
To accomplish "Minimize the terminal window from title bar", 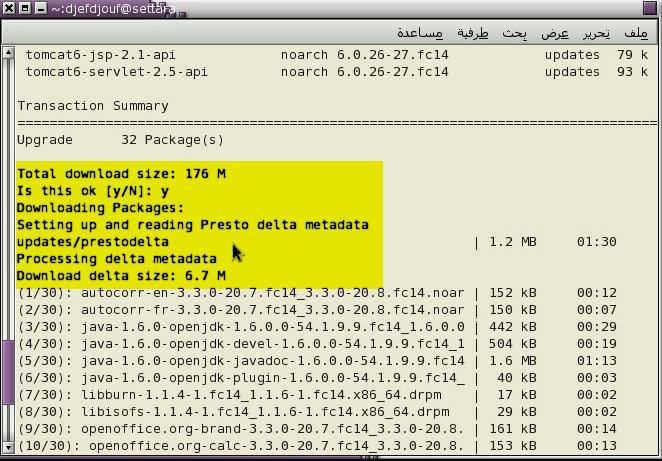I will pyautogui.click(x=41, y=8).
